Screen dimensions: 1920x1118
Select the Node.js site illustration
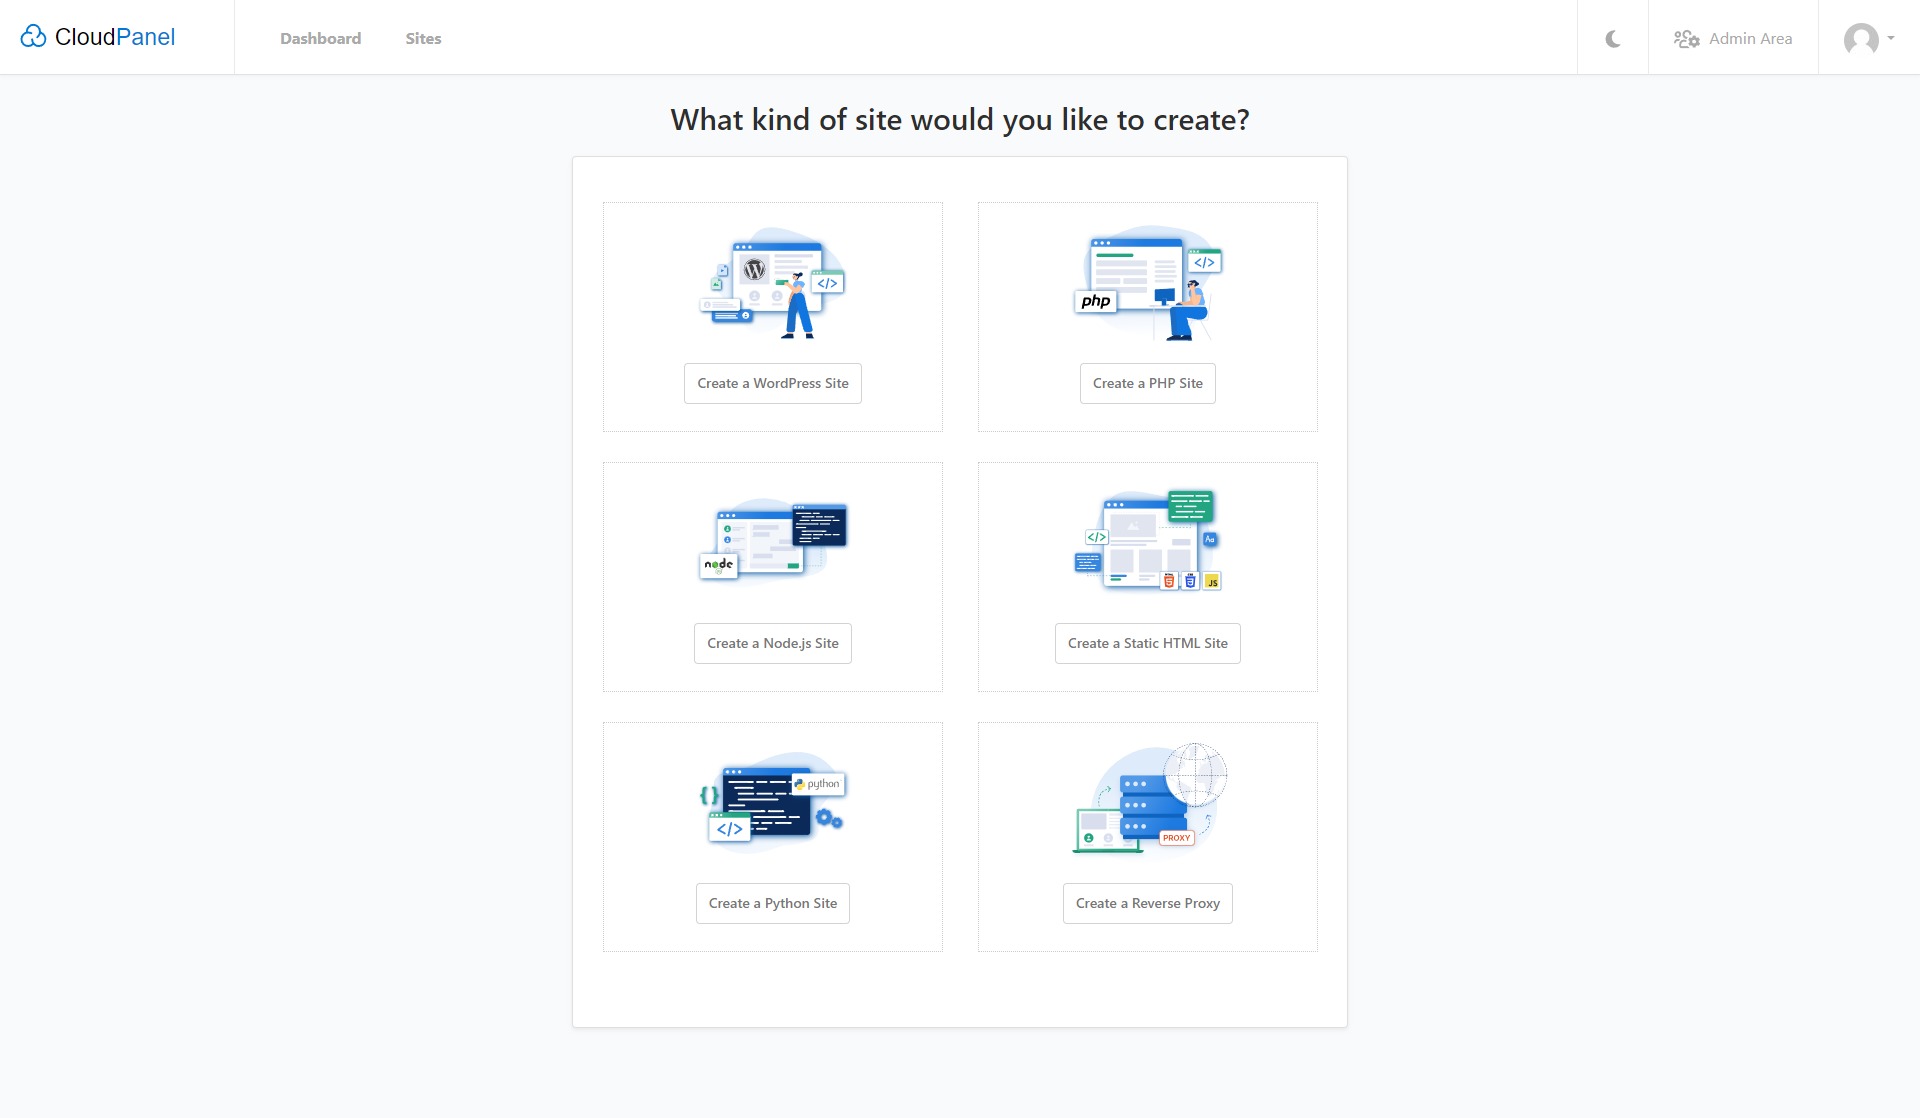pyautogui.click(x=773, y=541)
